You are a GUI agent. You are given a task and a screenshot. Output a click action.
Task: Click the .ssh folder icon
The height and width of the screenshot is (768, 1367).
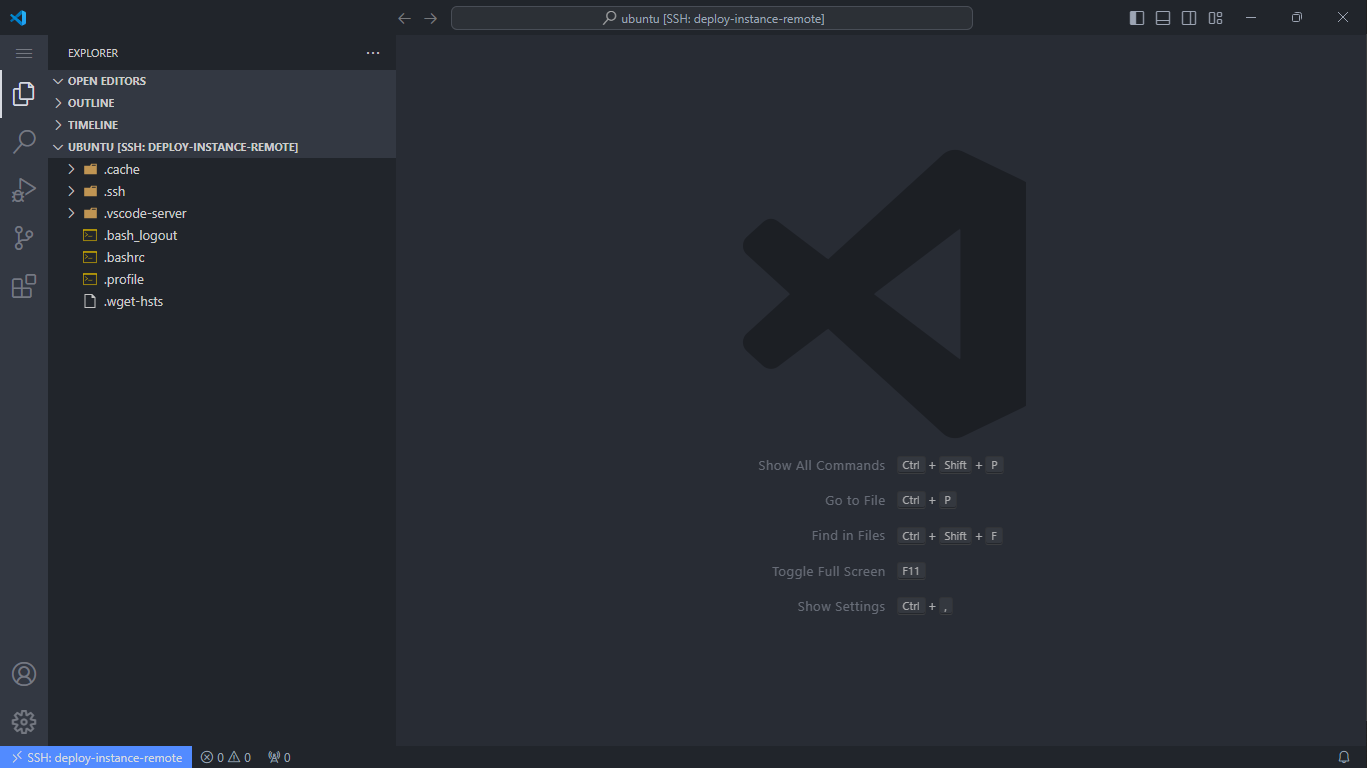90,191
